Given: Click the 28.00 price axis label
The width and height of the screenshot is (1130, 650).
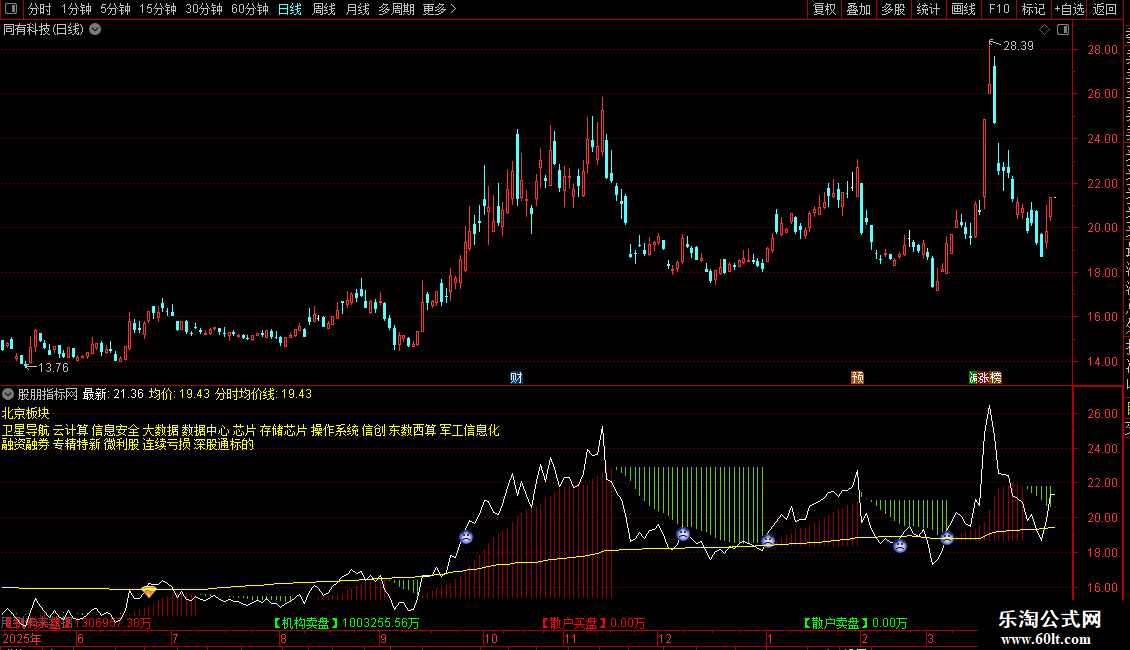Looking at the screenshot, I should click(x=1103, y=50).
